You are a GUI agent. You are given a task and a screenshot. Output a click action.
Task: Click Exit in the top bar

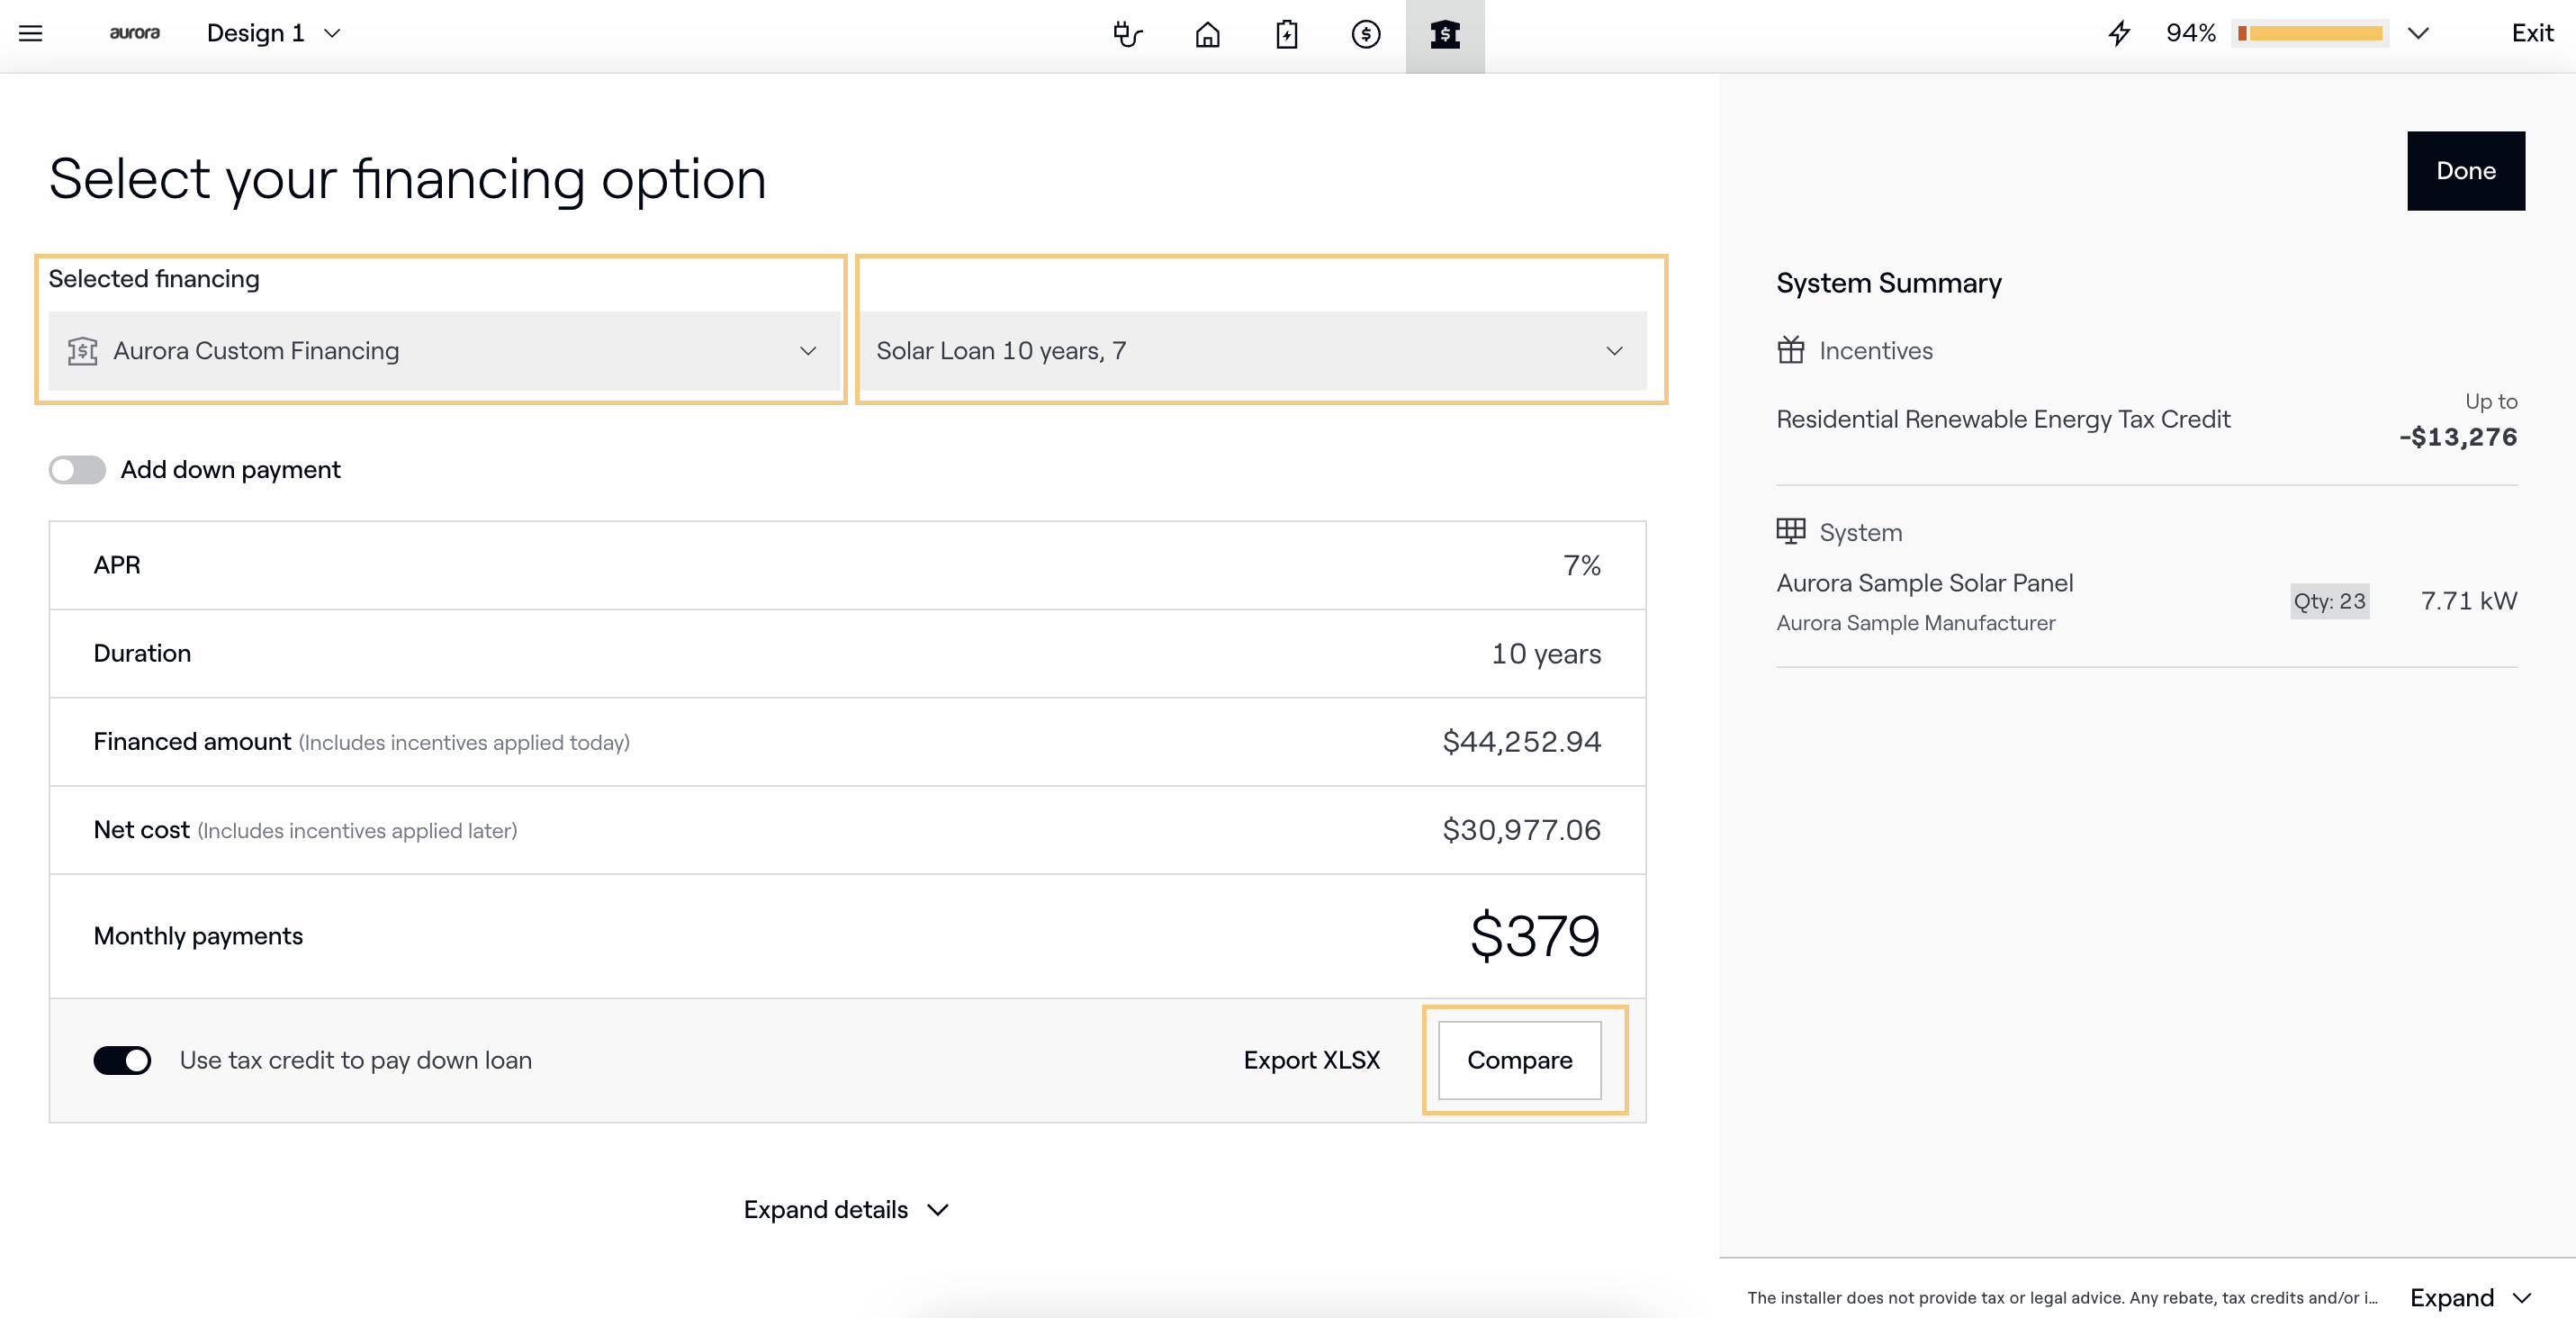tap(2531, 33)
